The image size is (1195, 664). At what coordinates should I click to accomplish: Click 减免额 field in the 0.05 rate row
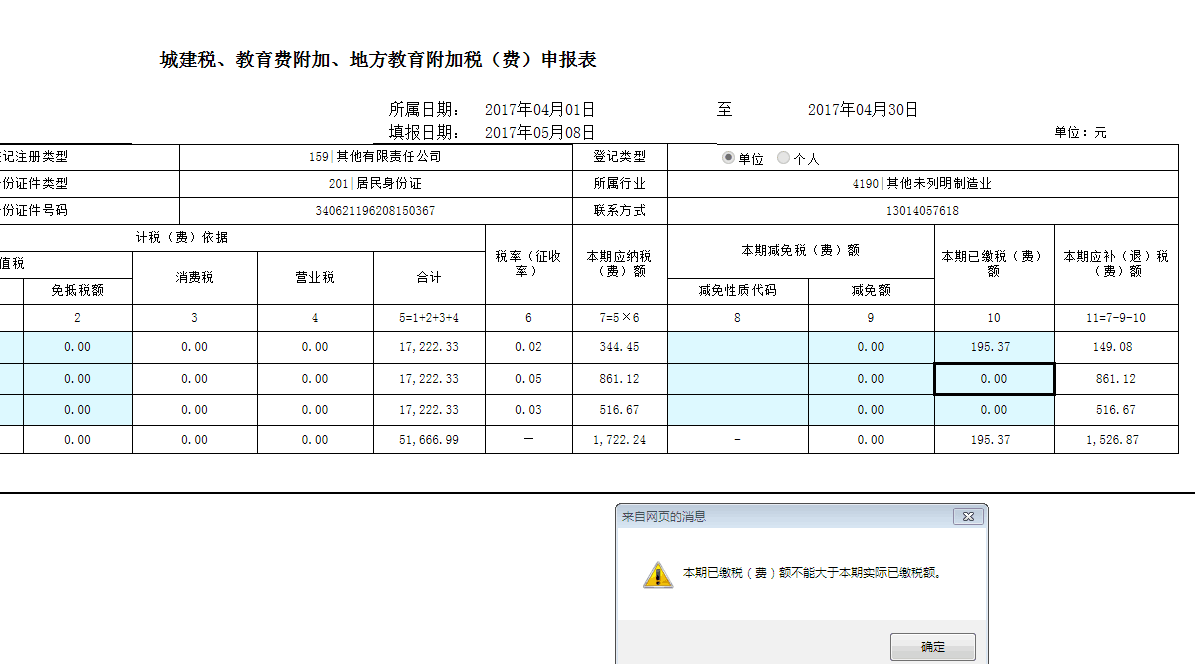click(x=870, y=379)
